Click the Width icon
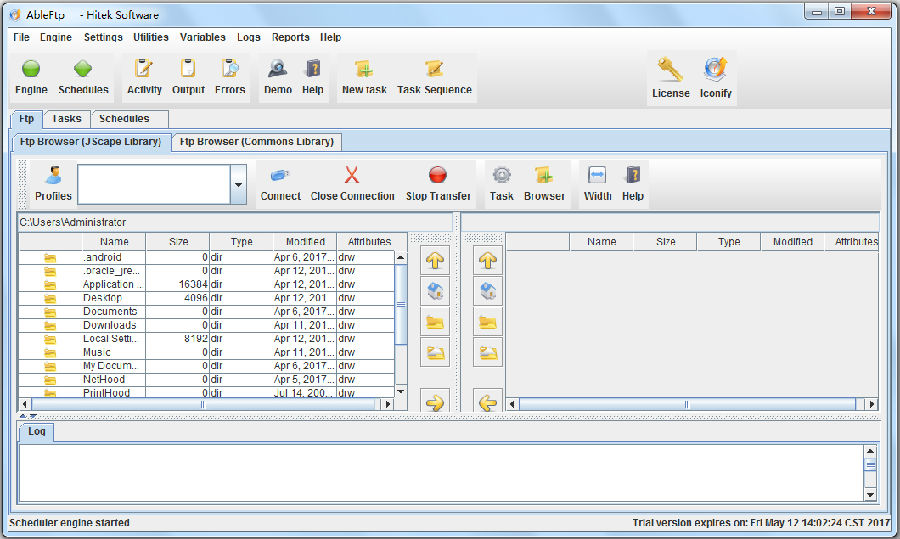The height and width of the screenshot is (539, 900). (x=597, y=175)
